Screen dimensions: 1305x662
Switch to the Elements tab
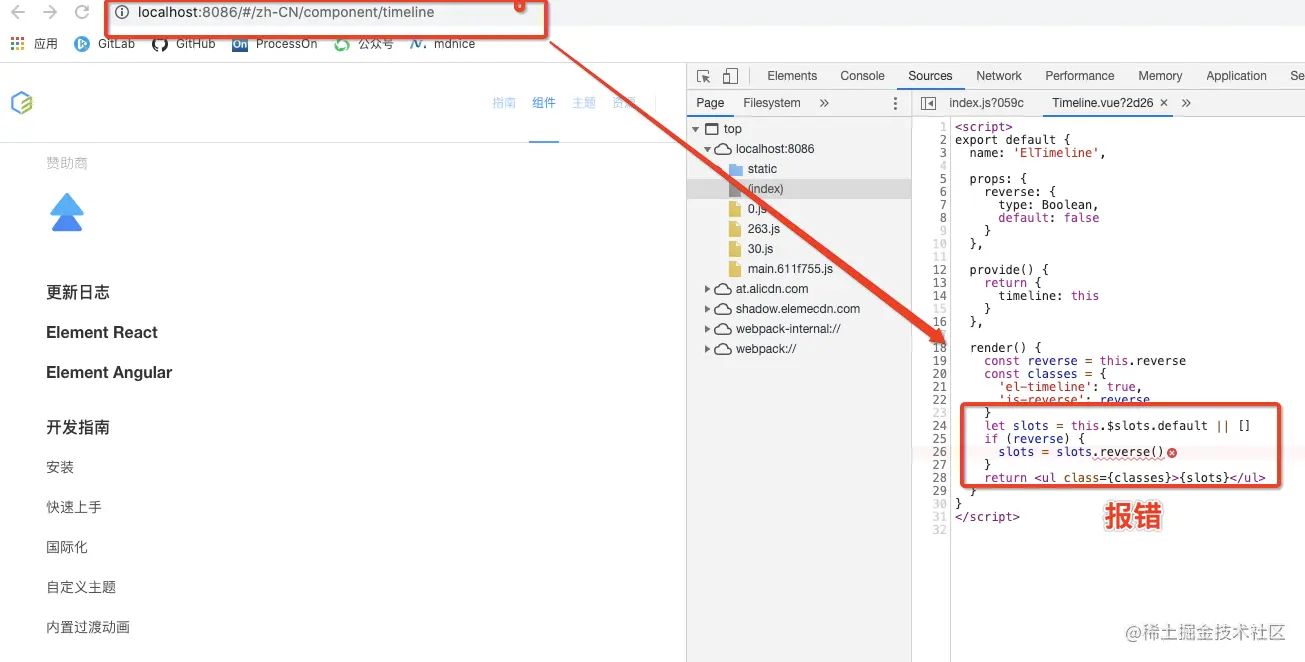pos(792,76)
